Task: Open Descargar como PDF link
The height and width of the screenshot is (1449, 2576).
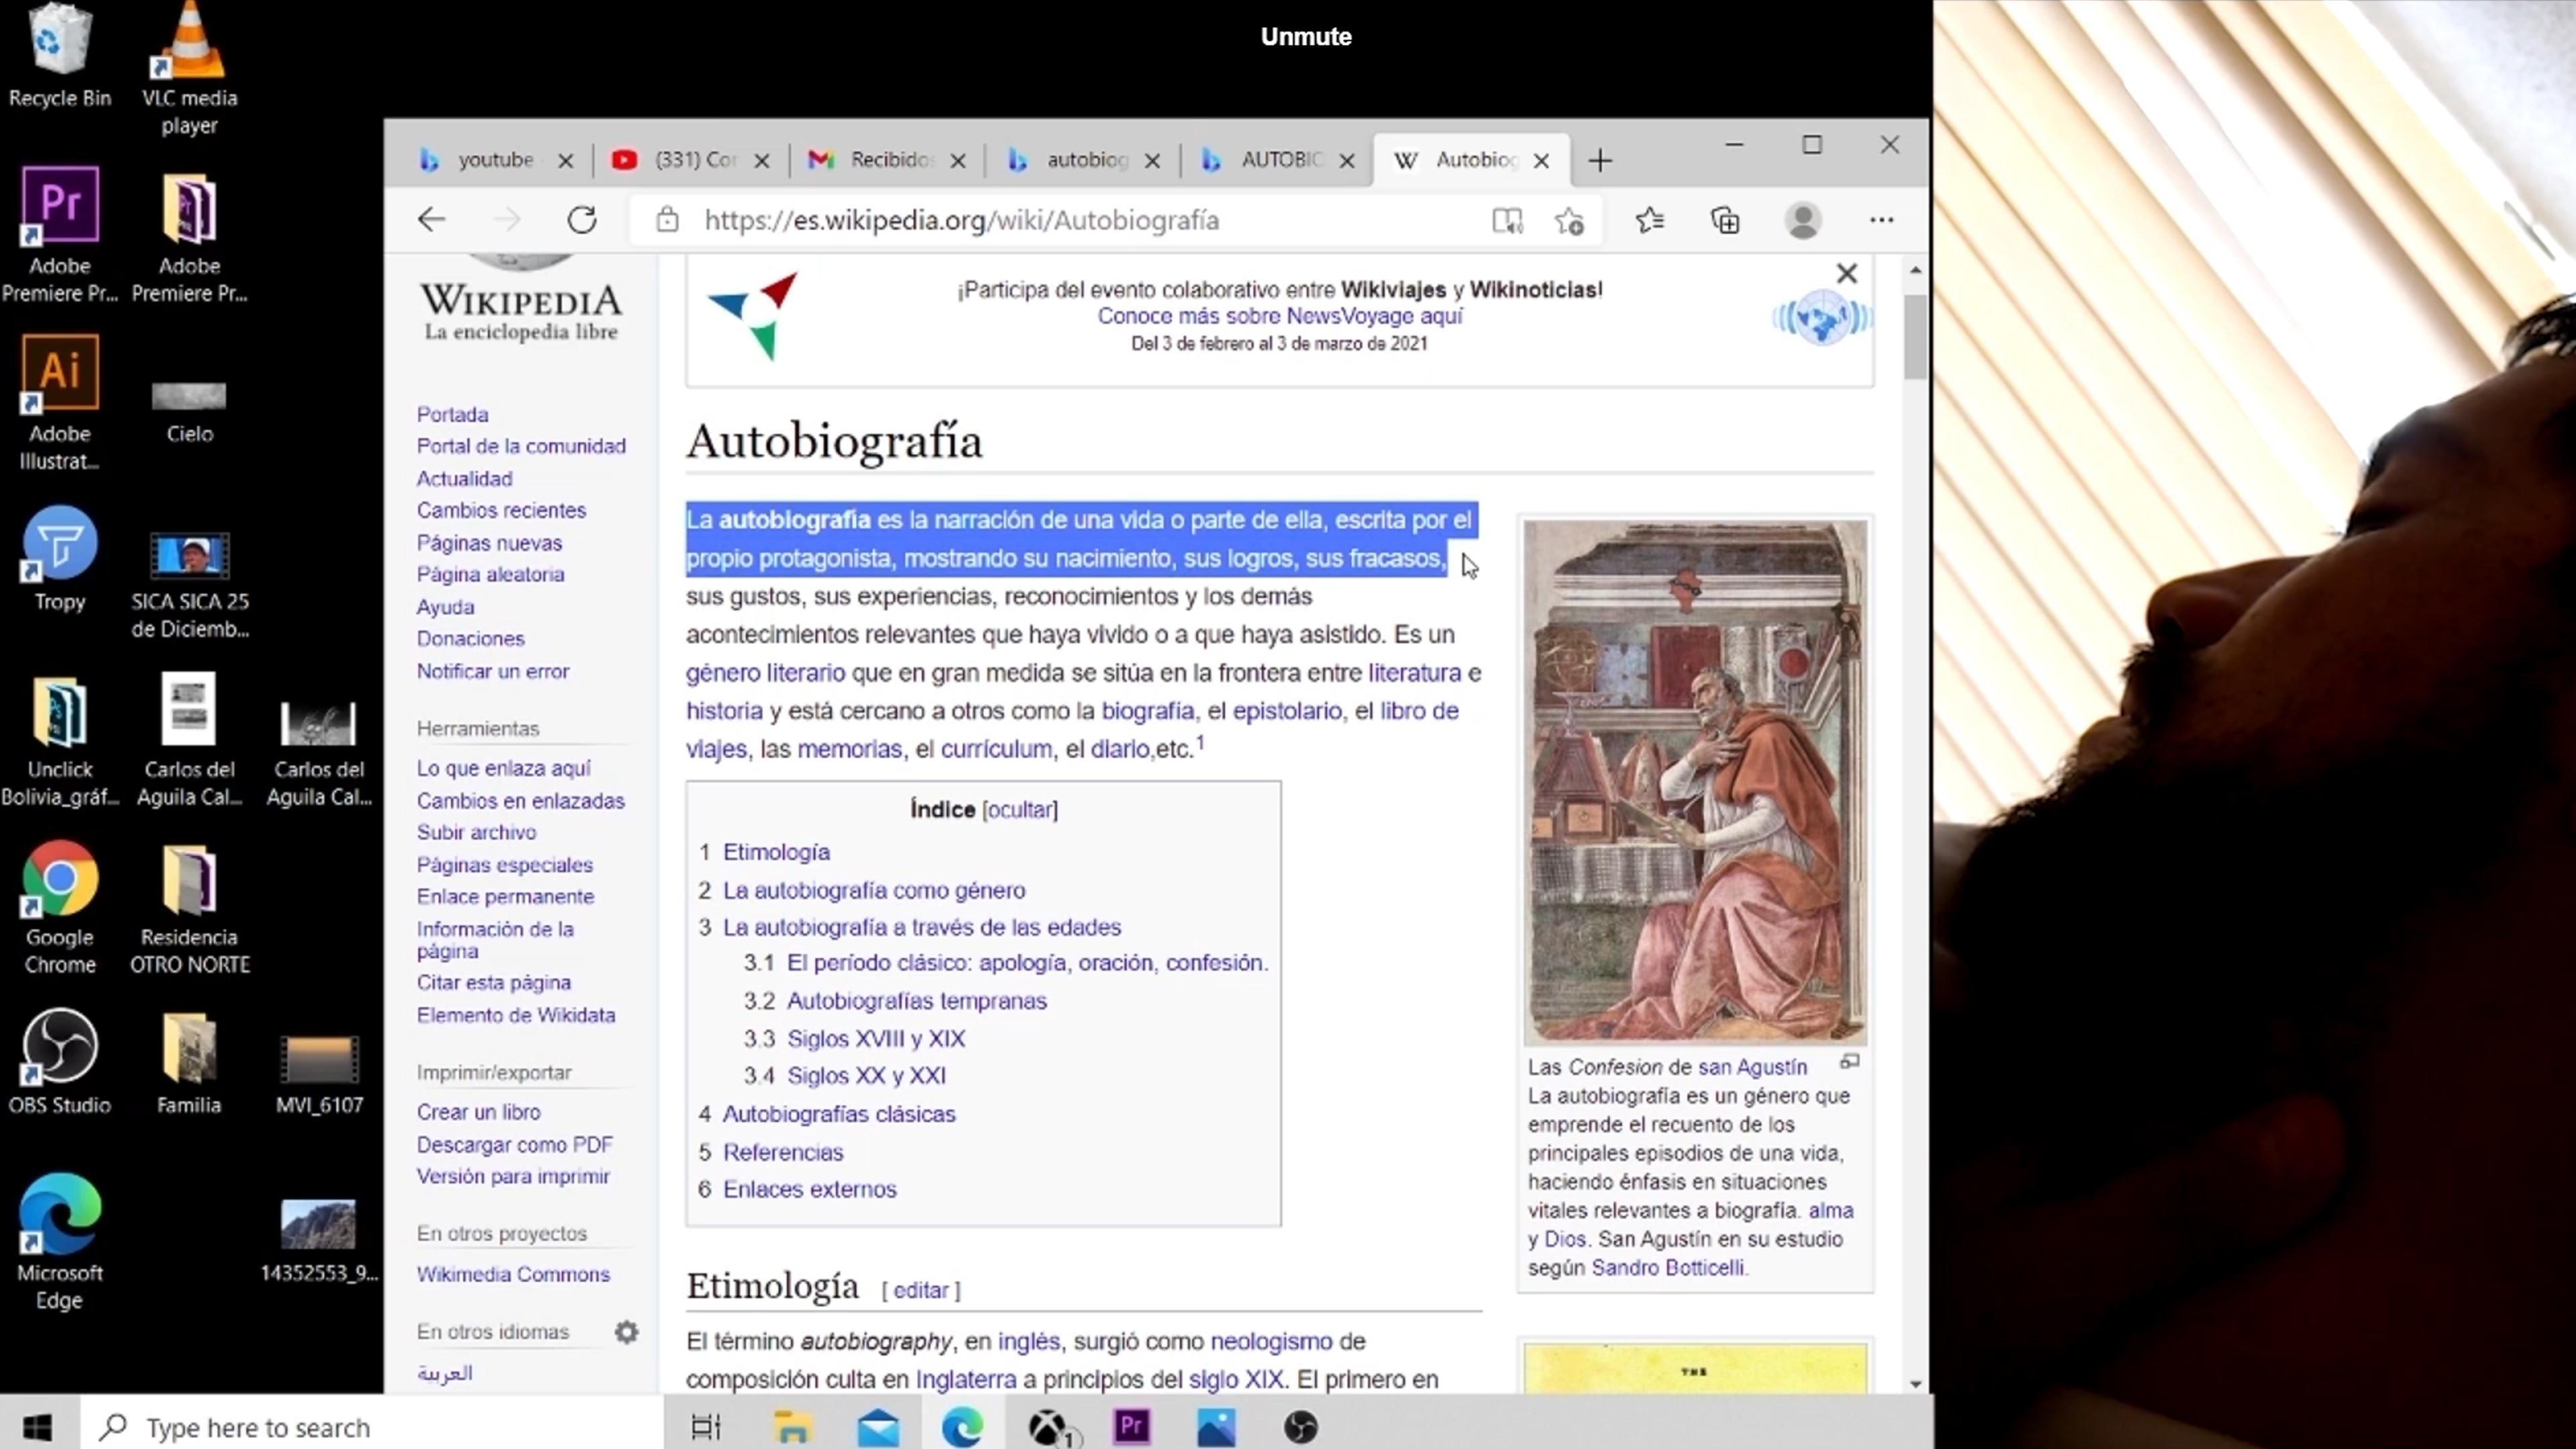Action: click(x=514, y=1144)
